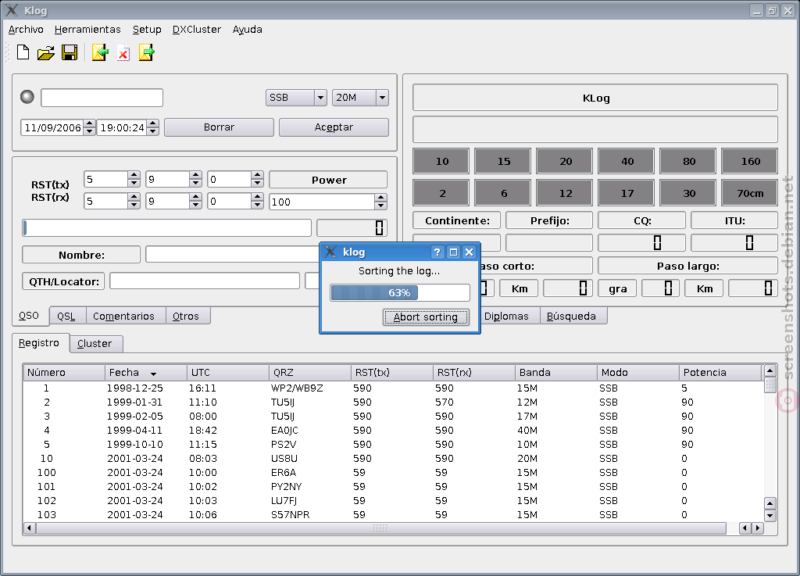Click the horizontal scrollbar under the log table
This screenshot has width=800, height=576.
point(380,528)
